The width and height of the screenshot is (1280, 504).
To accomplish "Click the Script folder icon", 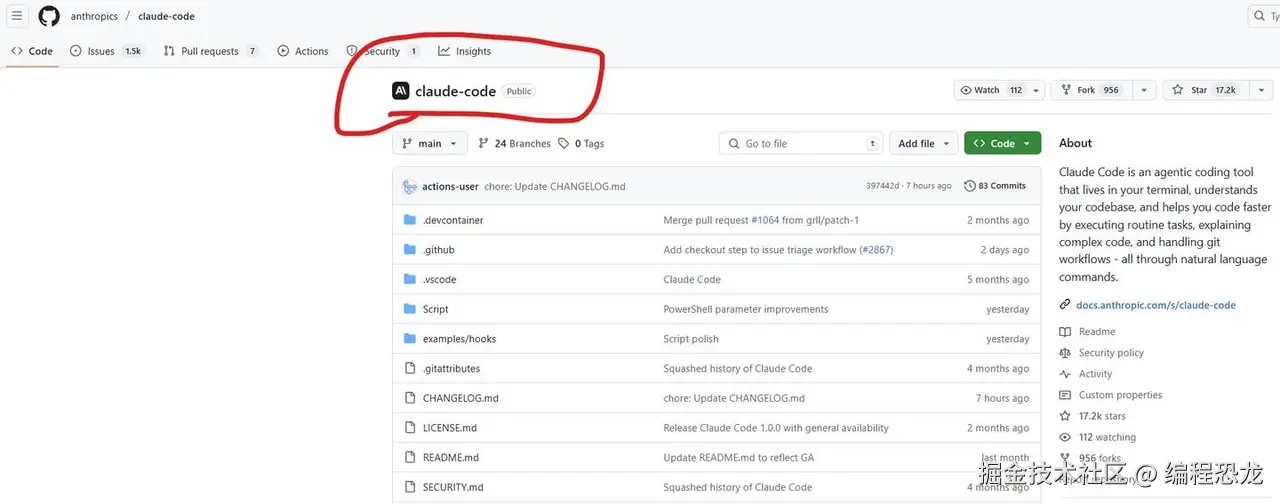I will (409, 309).
